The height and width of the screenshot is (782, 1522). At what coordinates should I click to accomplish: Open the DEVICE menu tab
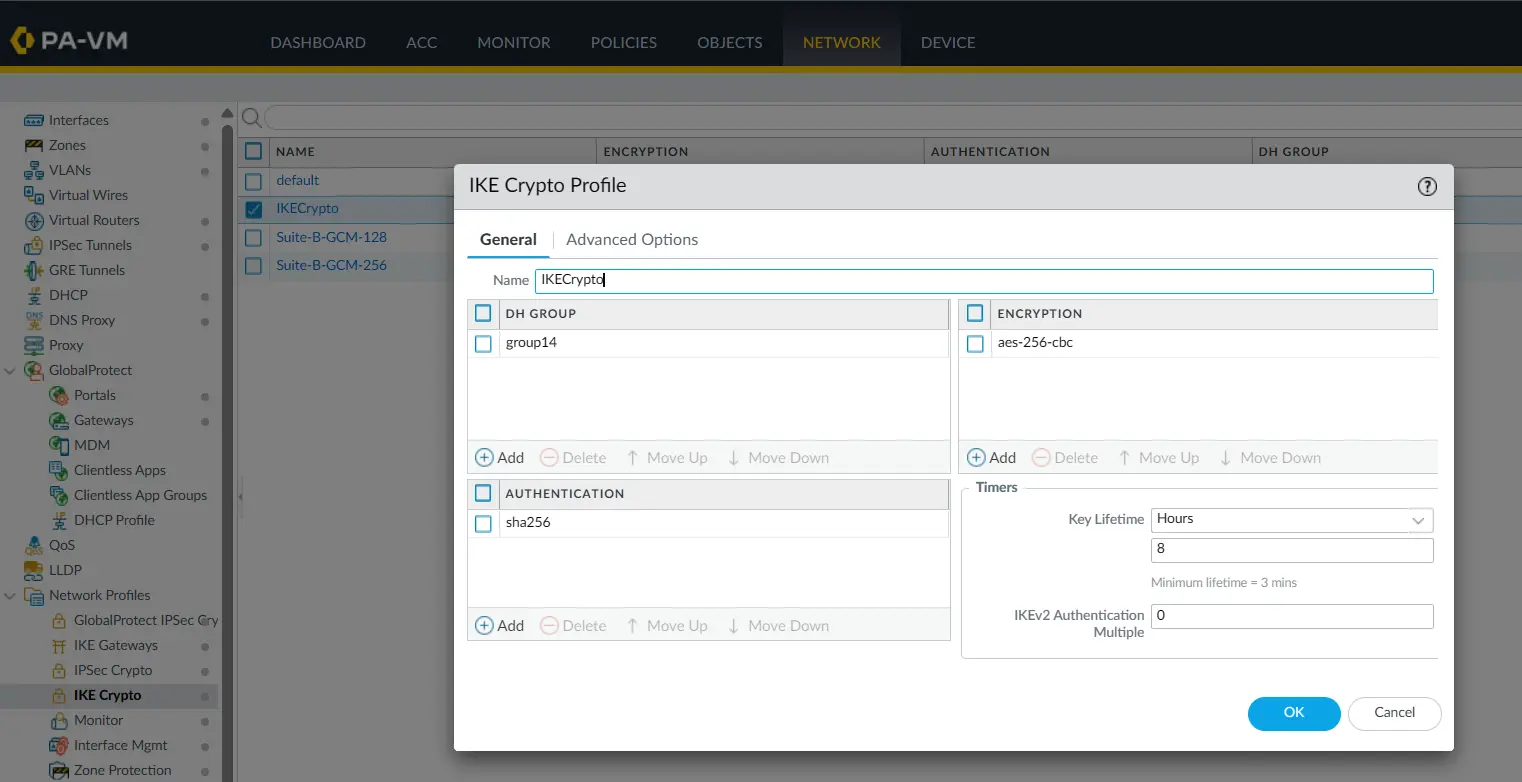click(948, 42)
